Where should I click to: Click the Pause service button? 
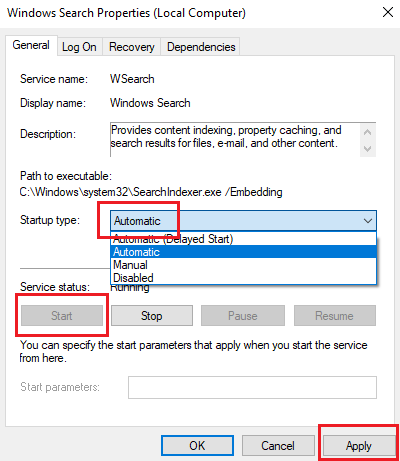(243, 316)
